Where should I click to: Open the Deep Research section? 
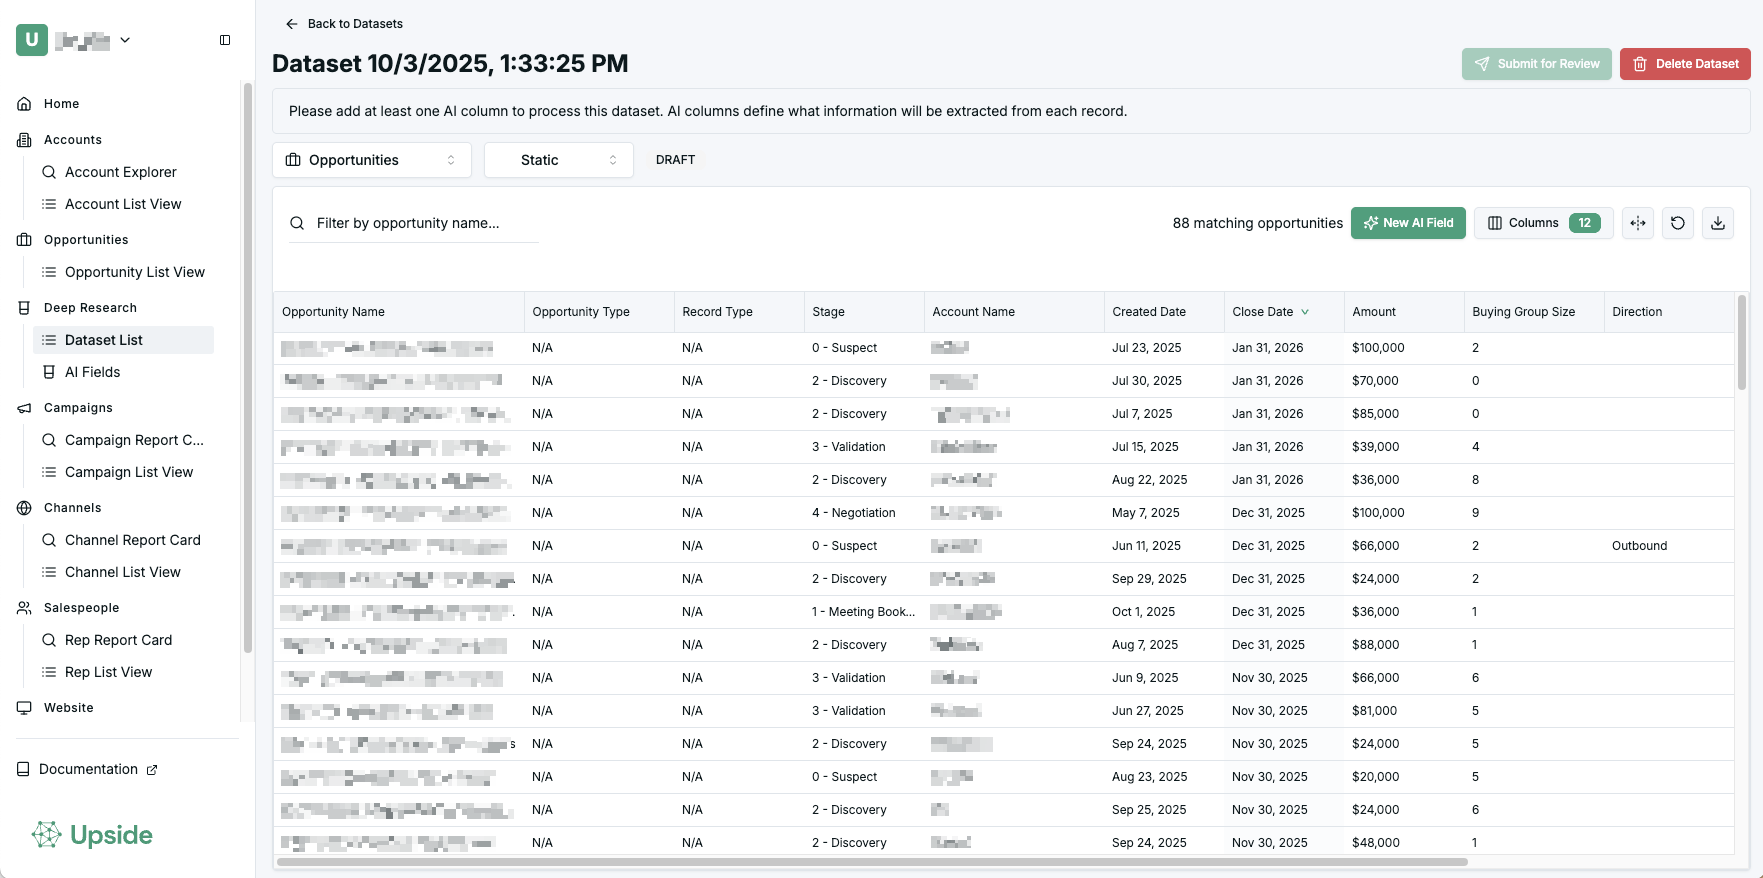coord(90,308)
